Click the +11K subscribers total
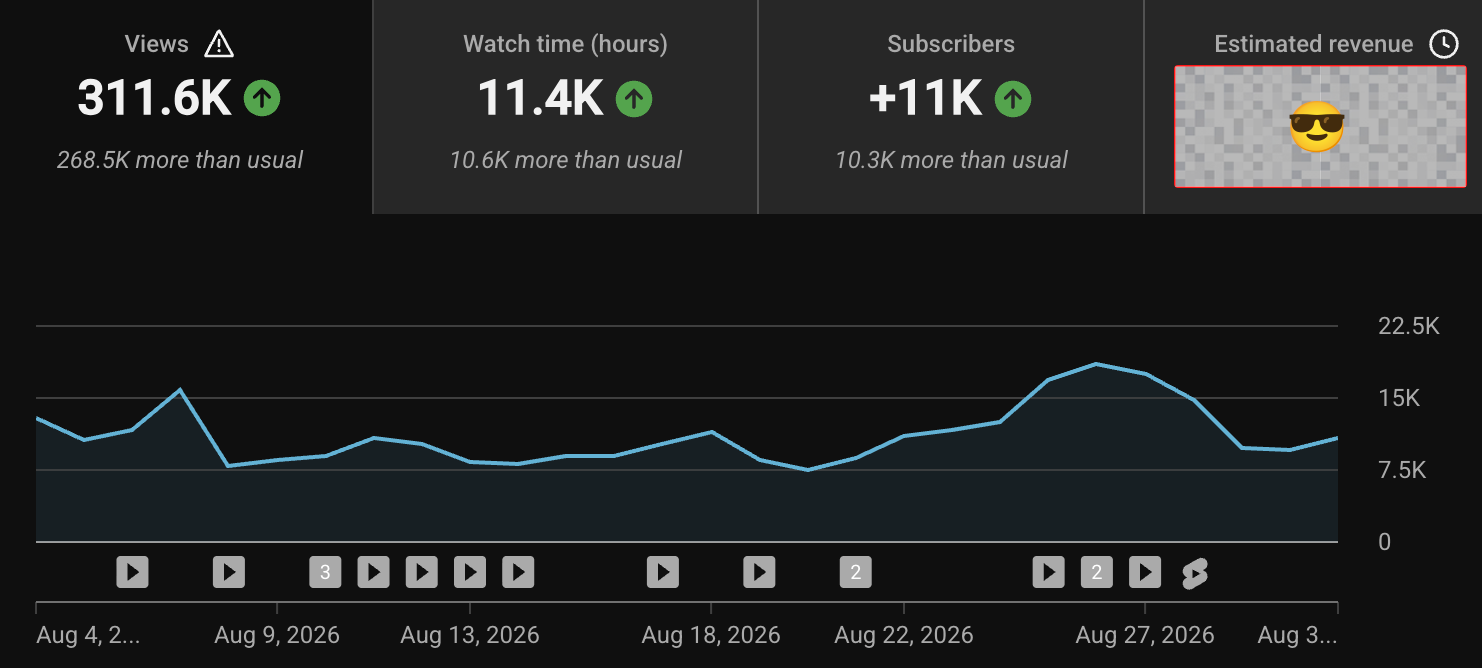 [926, 98]
